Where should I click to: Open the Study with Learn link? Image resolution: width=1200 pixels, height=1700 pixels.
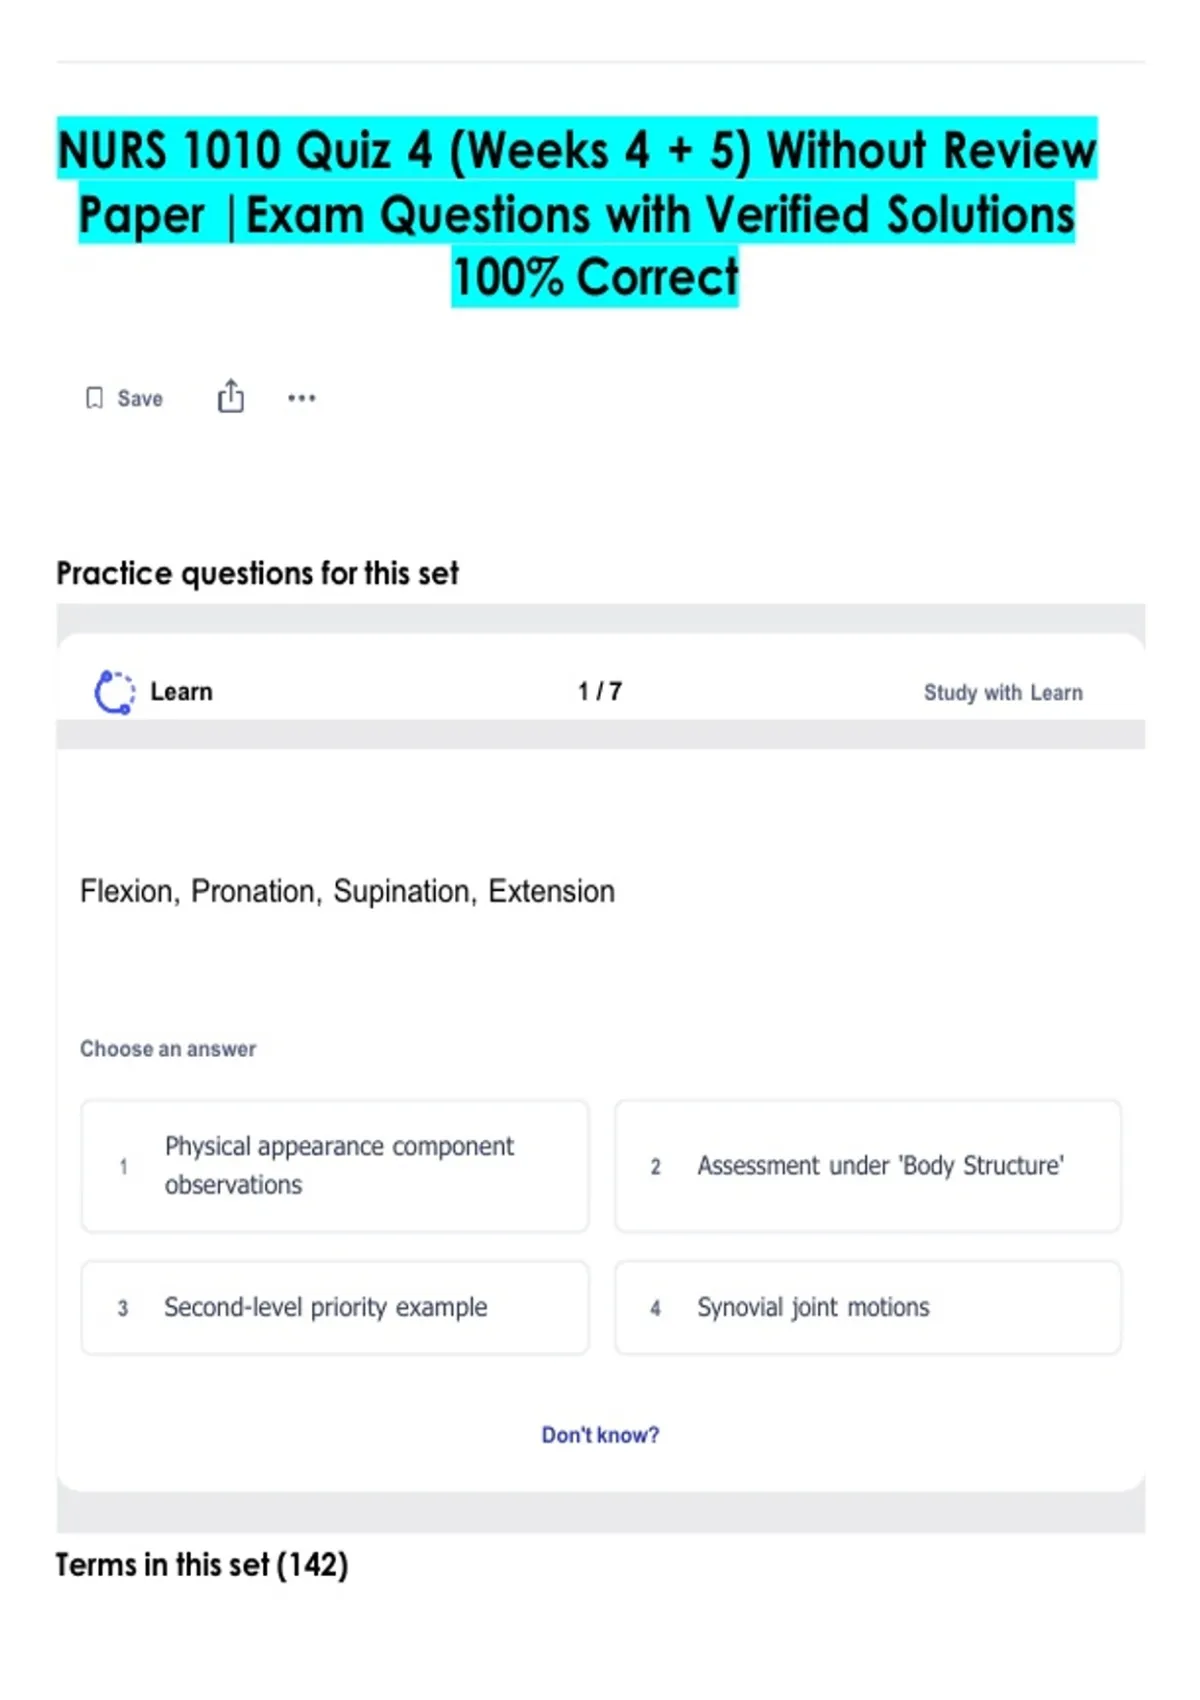(1002, 693)
